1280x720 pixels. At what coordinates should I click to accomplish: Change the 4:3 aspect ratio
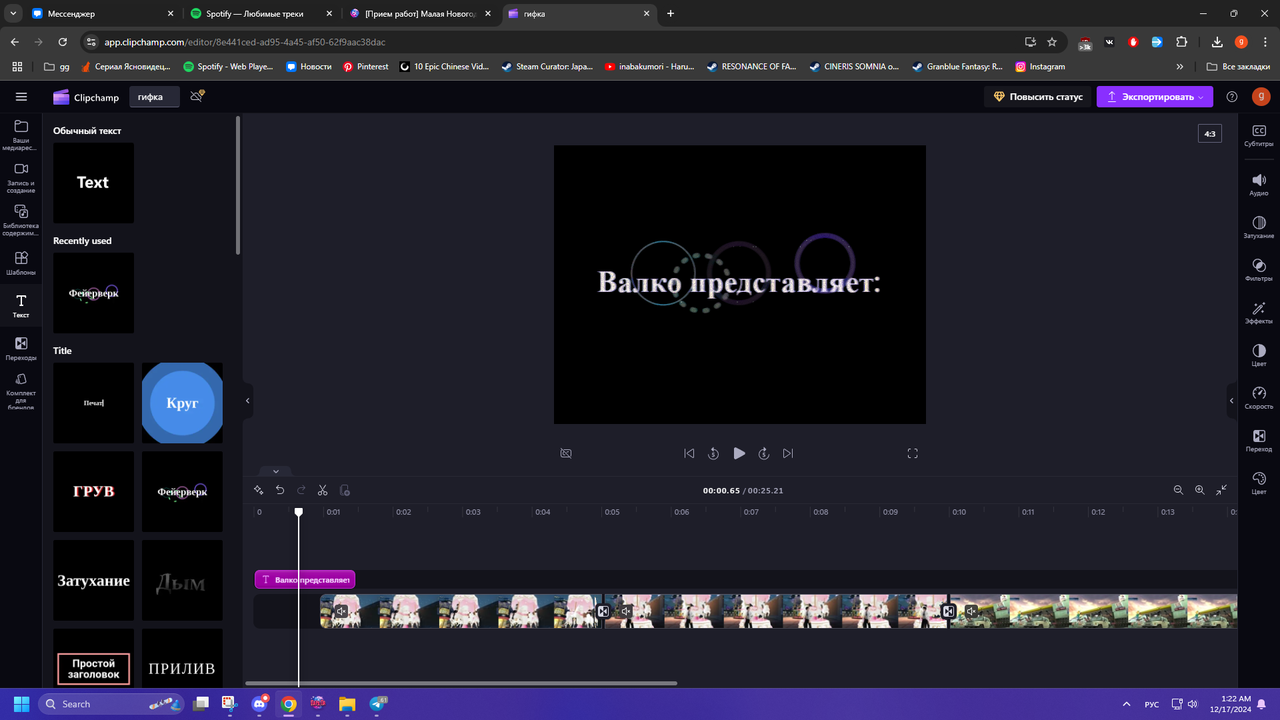(1210, 132)
